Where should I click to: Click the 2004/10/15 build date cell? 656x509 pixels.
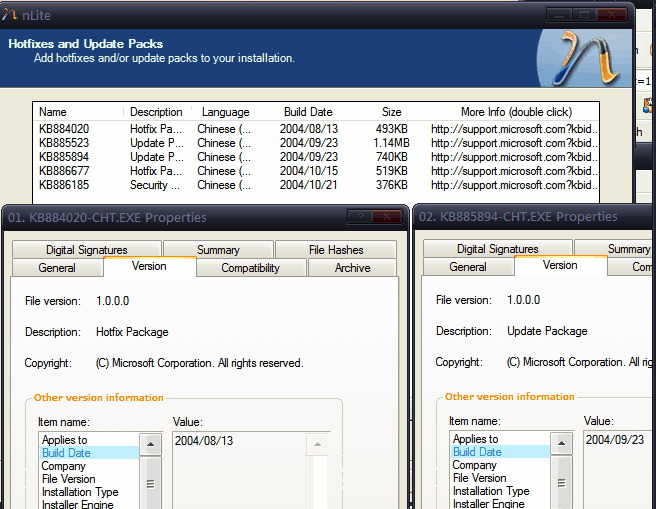click(309, 171)
